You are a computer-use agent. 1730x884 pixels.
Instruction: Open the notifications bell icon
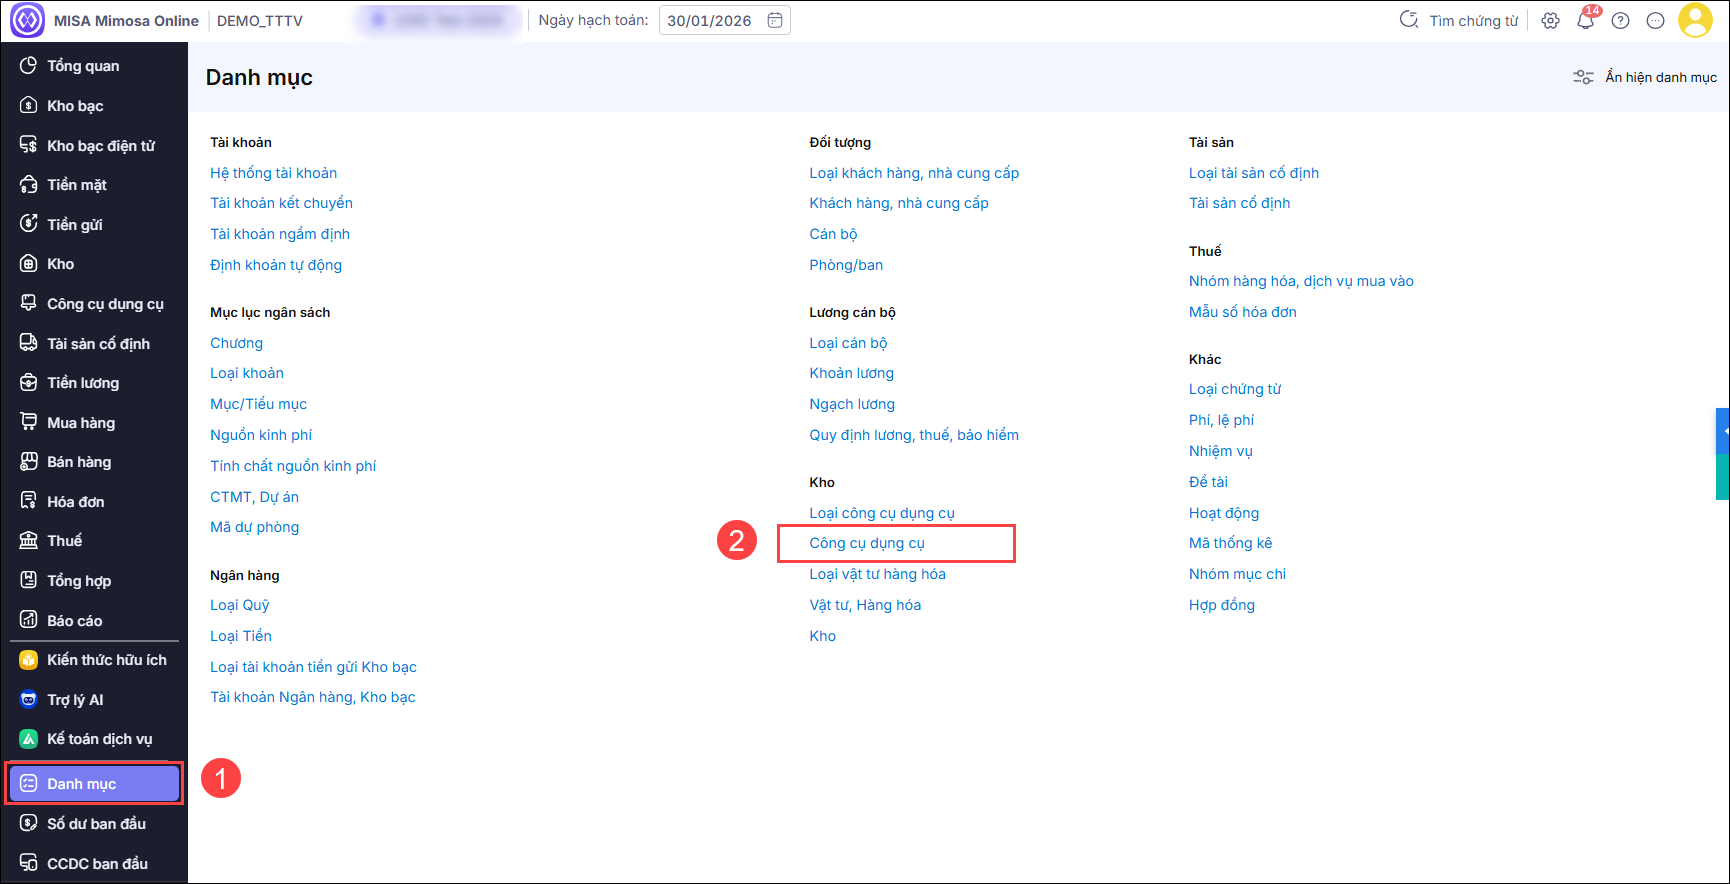click(1585, 21)
